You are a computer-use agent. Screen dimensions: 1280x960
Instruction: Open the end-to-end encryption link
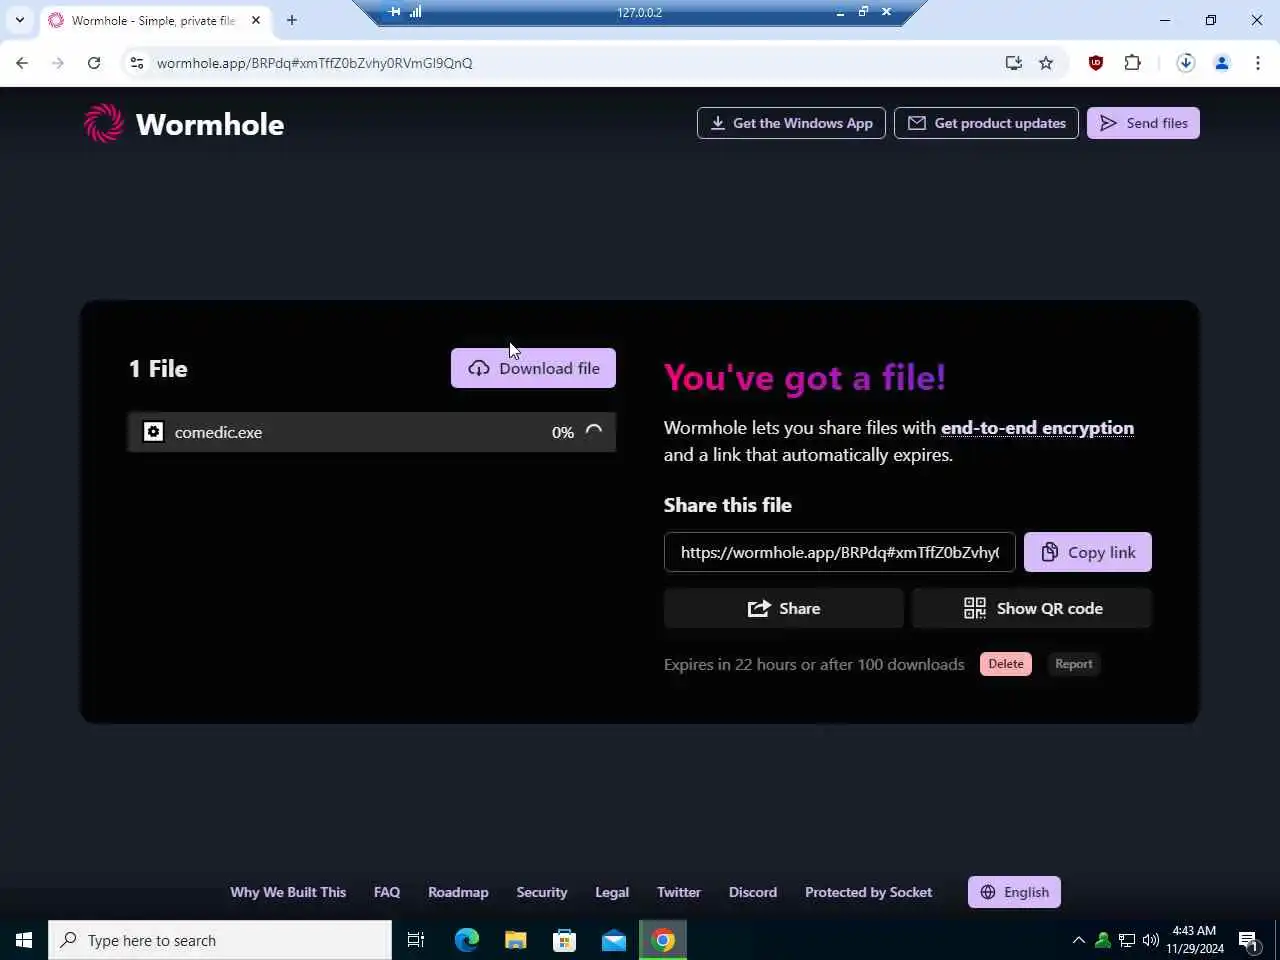(1037, 428)
